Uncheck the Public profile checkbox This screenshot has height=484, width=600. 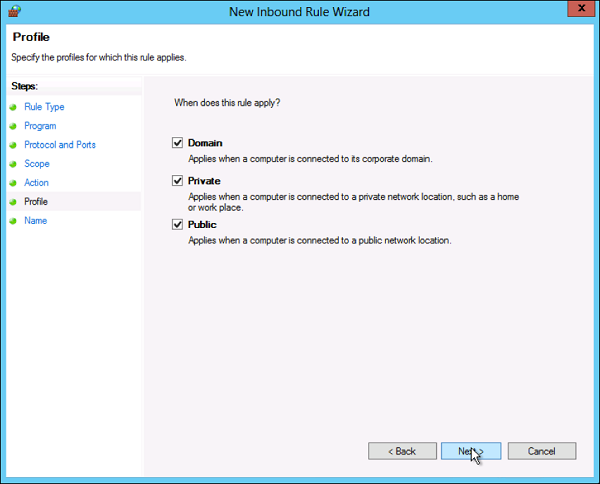click(178, 225)
